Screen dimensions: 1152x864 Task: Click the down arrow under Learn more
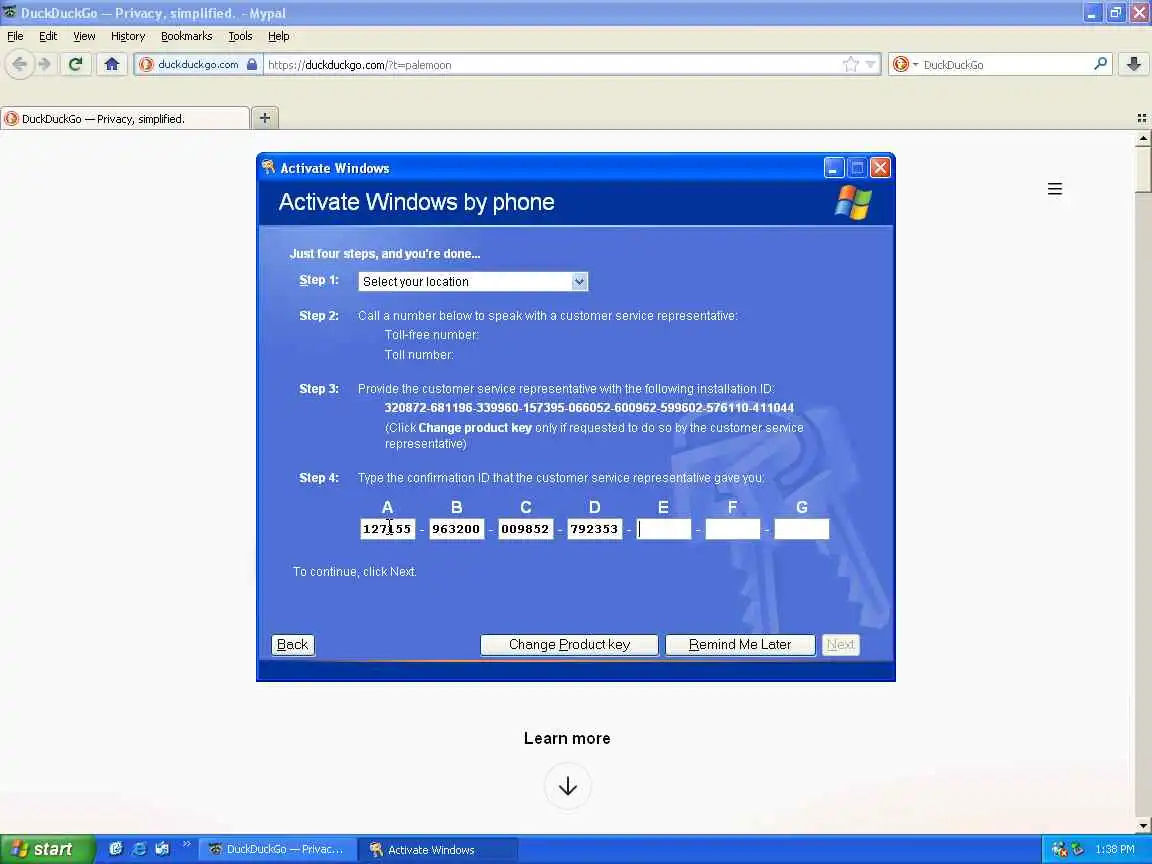point(567,787)
